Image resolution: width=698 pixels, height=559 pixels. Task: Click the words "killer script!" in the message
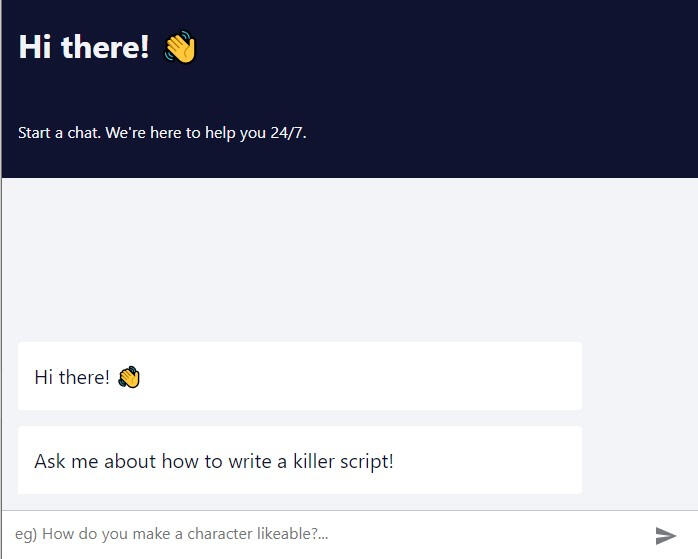click(343, 461)
